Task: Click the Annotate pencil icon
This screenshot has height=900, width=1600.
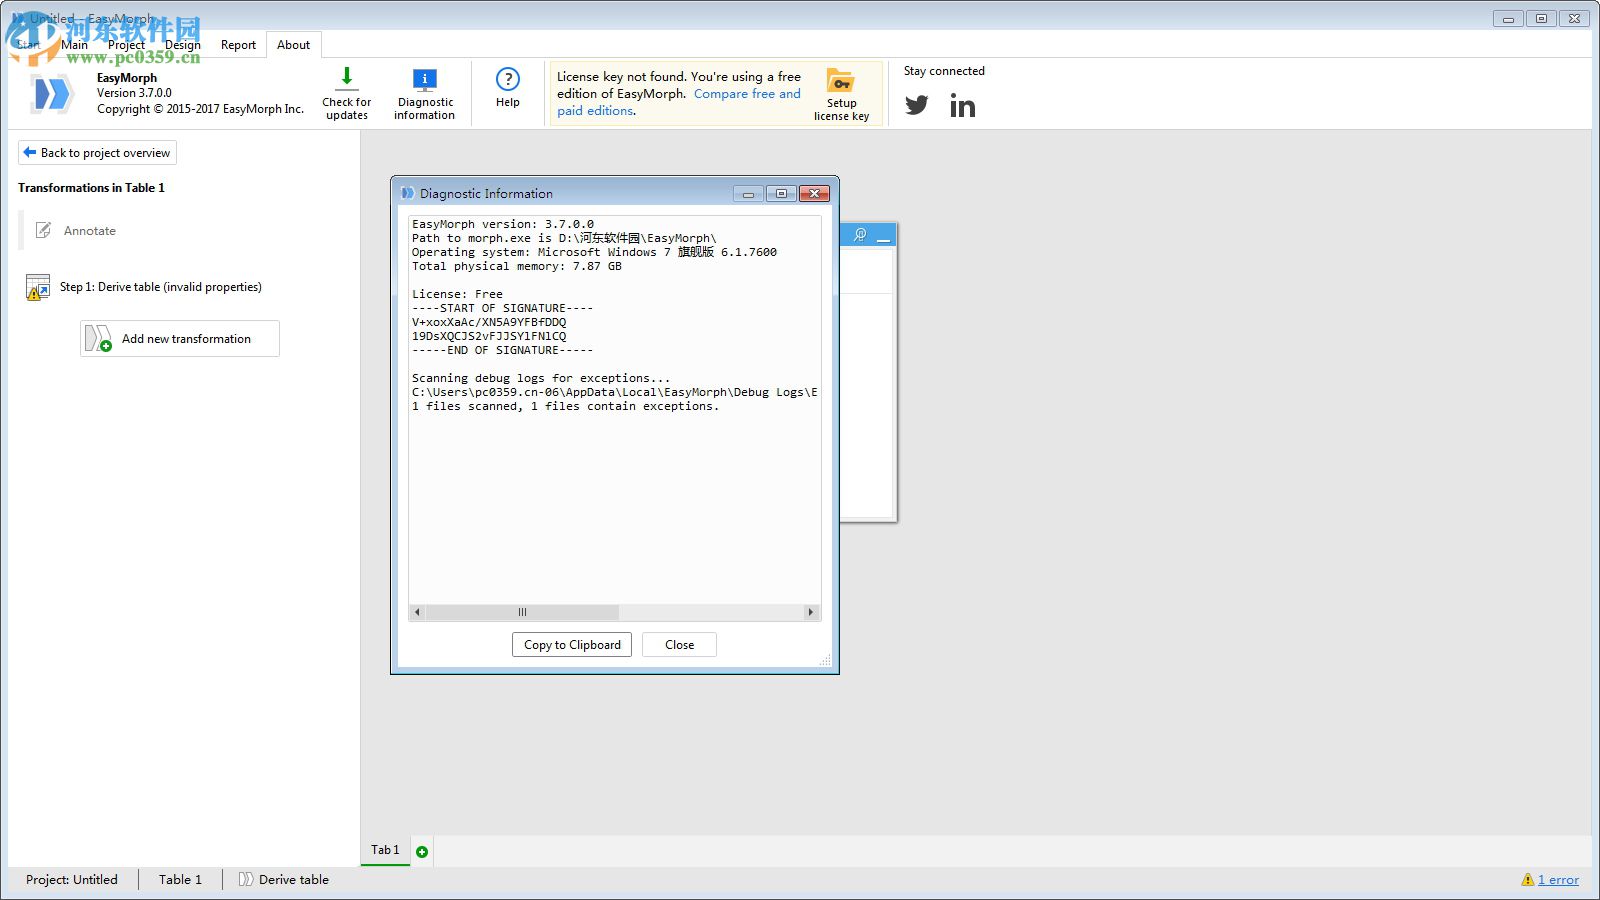Action: pyautogui.click(x=43, y=230)
